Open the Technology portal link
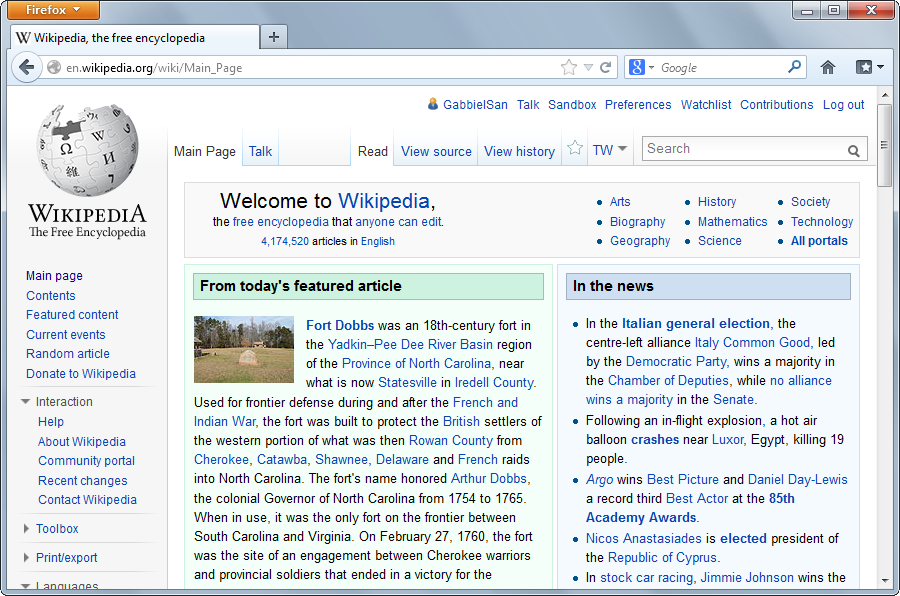The image size is (900, 596). click(x=822, y=222)
